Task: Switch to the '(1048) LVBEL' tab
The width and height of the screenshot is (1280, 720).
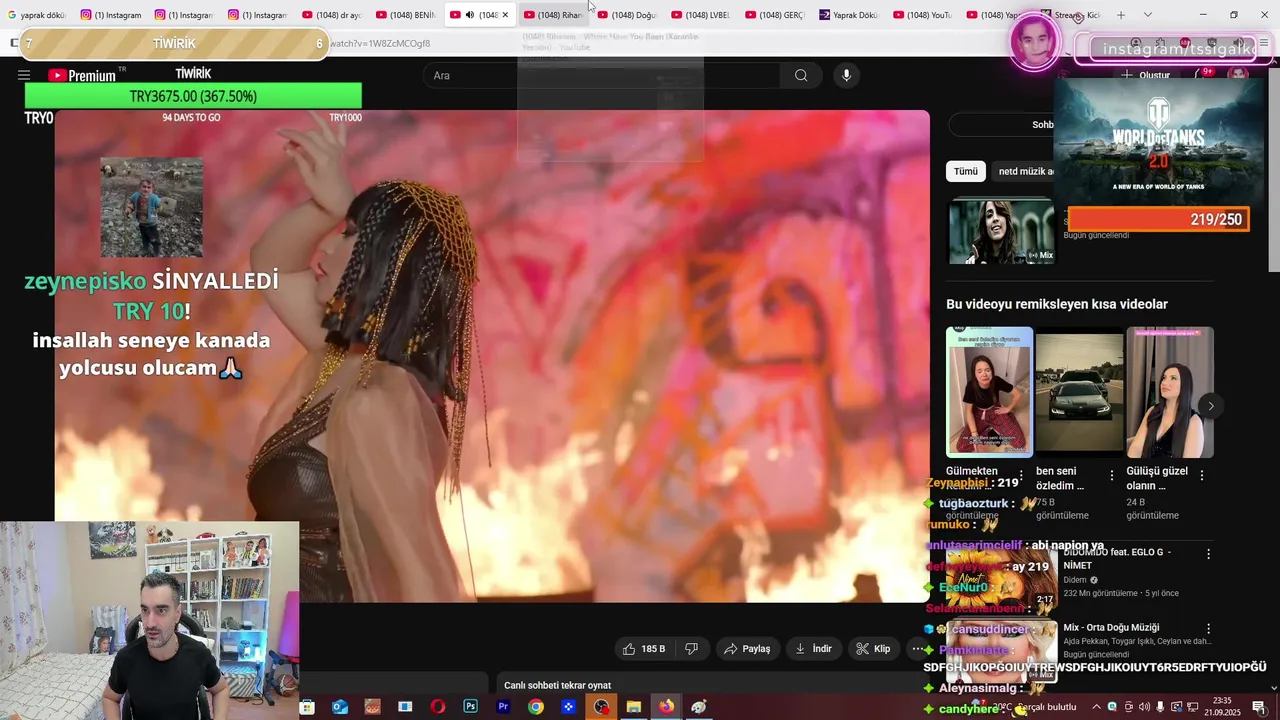Action: [x=701, y=15]
